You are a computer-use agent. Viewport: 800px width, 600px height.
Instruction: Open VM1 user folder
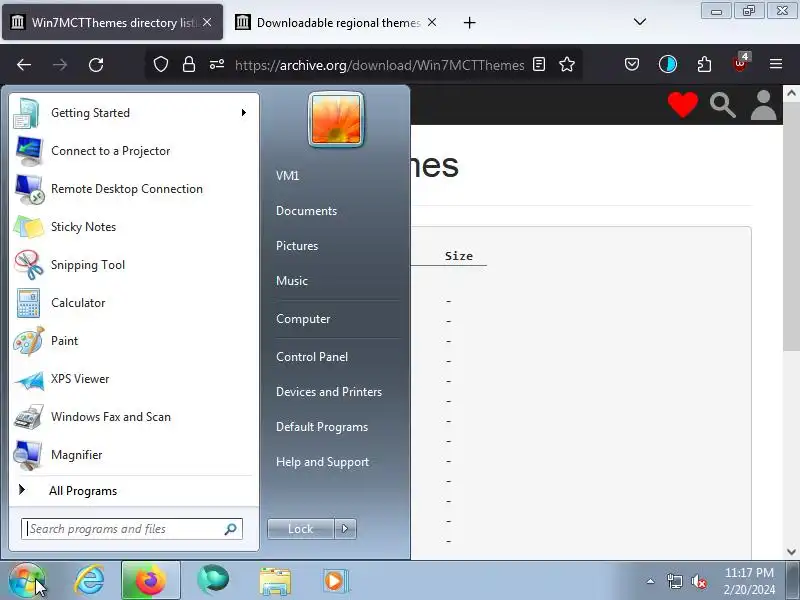[287, 176]
